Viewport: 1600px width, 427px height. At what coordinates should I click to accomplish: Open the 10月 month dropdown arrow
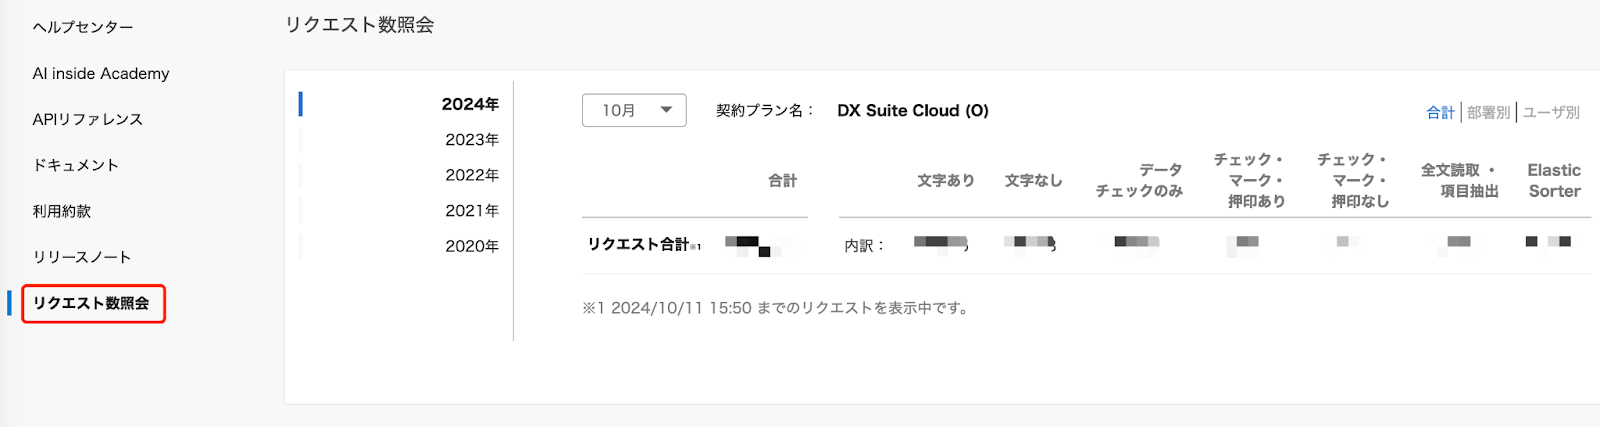click(666, 110)
